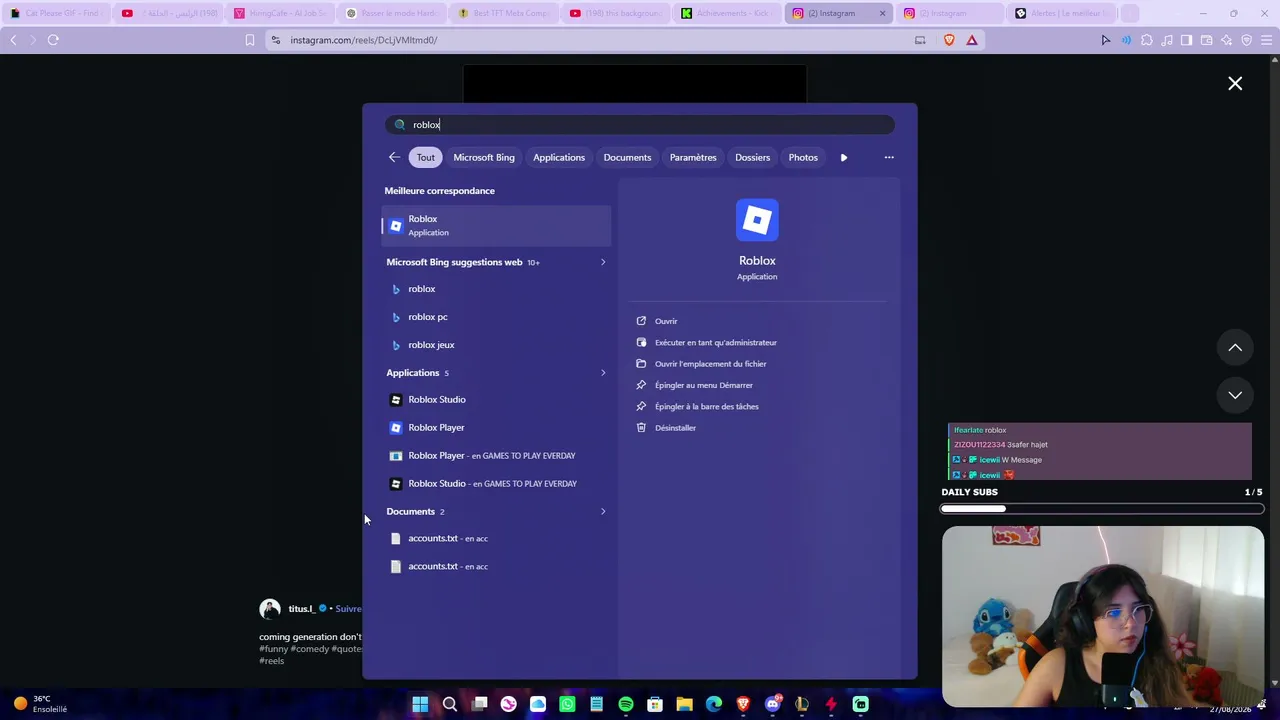Switch to the Microsoft Bing filter tab
This screenshot has height=720, width=1280.
(x=484, y=157)
